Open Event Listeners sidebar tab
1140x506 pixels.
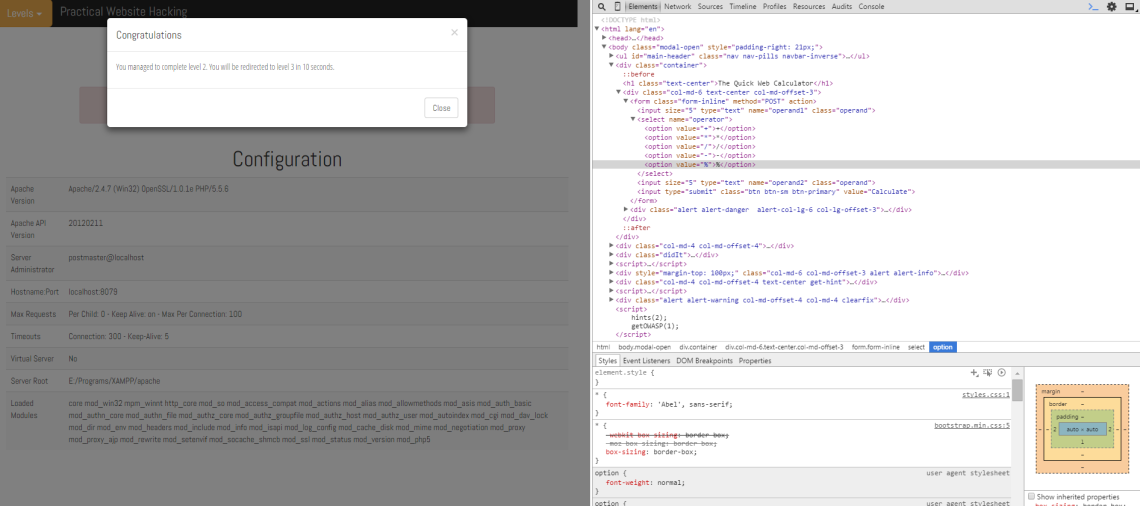click(x=646, y=361)
